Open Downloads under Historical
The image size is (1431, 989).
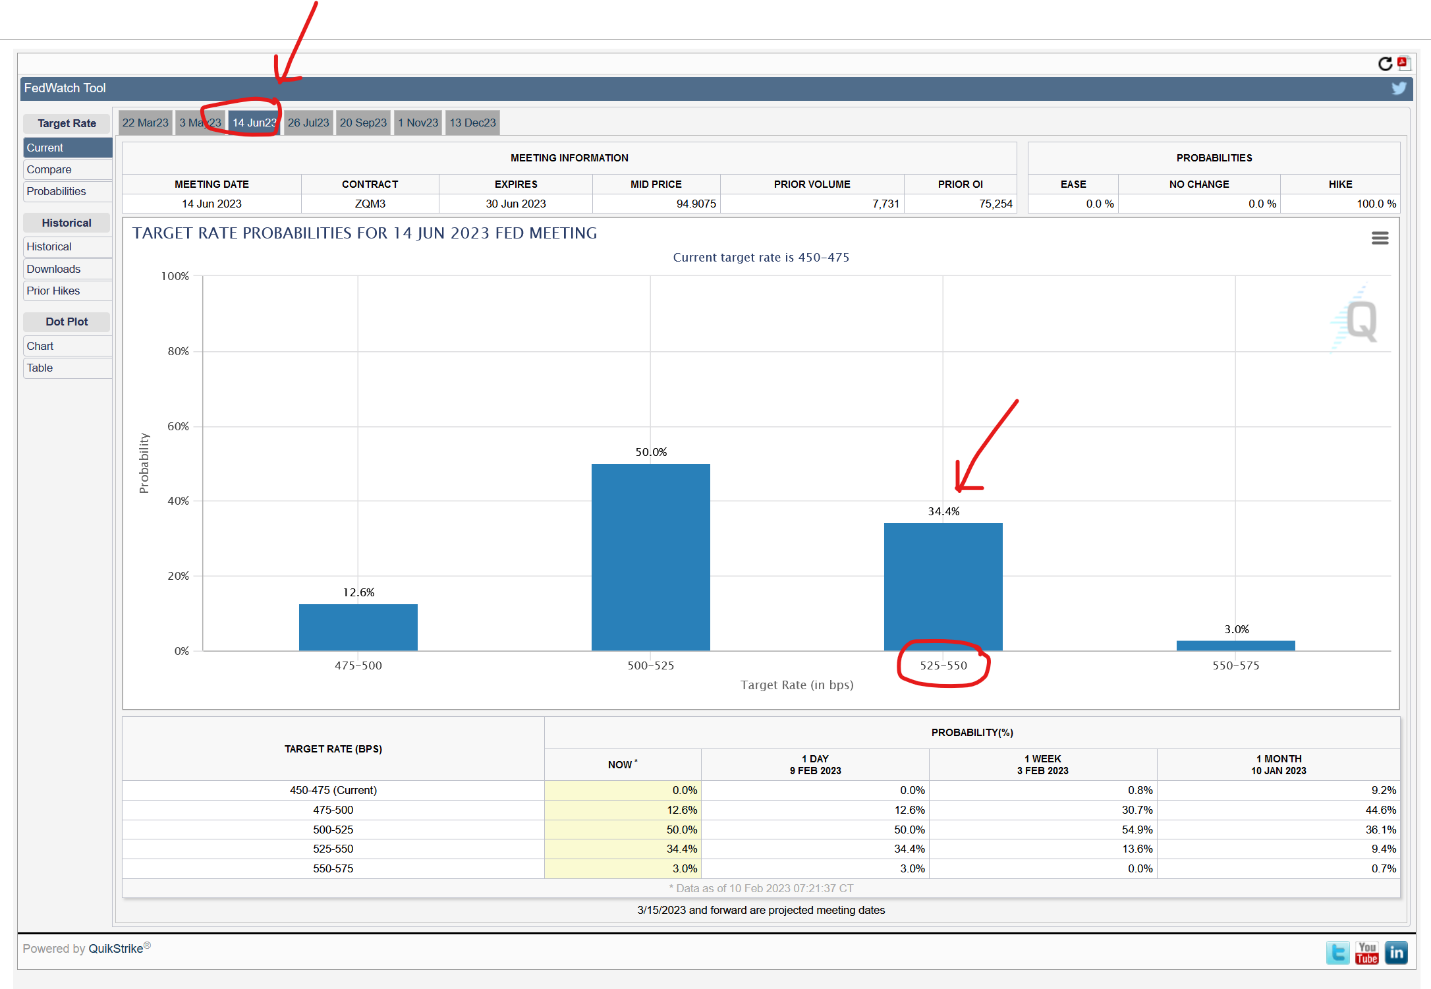pos(54,269)
